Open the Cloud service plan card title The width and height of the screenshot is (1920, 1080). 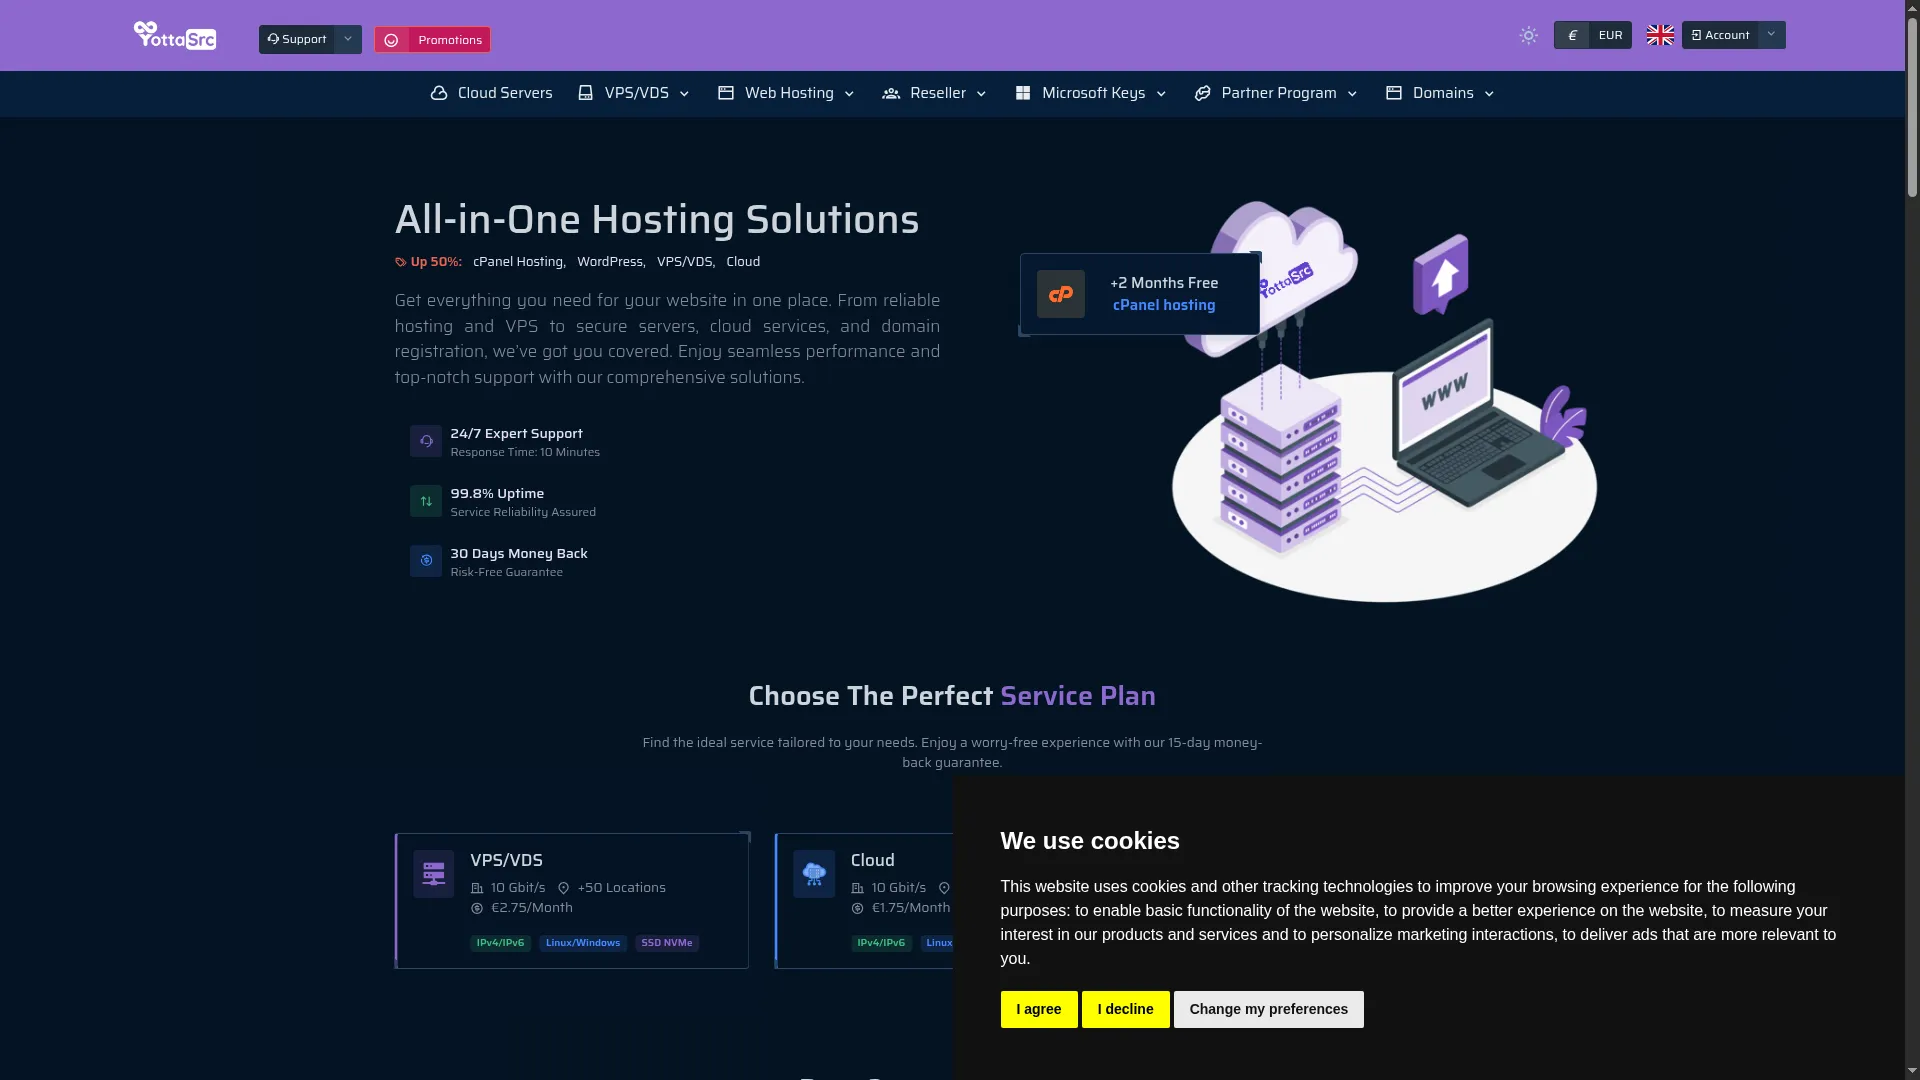tap(873, 860)
